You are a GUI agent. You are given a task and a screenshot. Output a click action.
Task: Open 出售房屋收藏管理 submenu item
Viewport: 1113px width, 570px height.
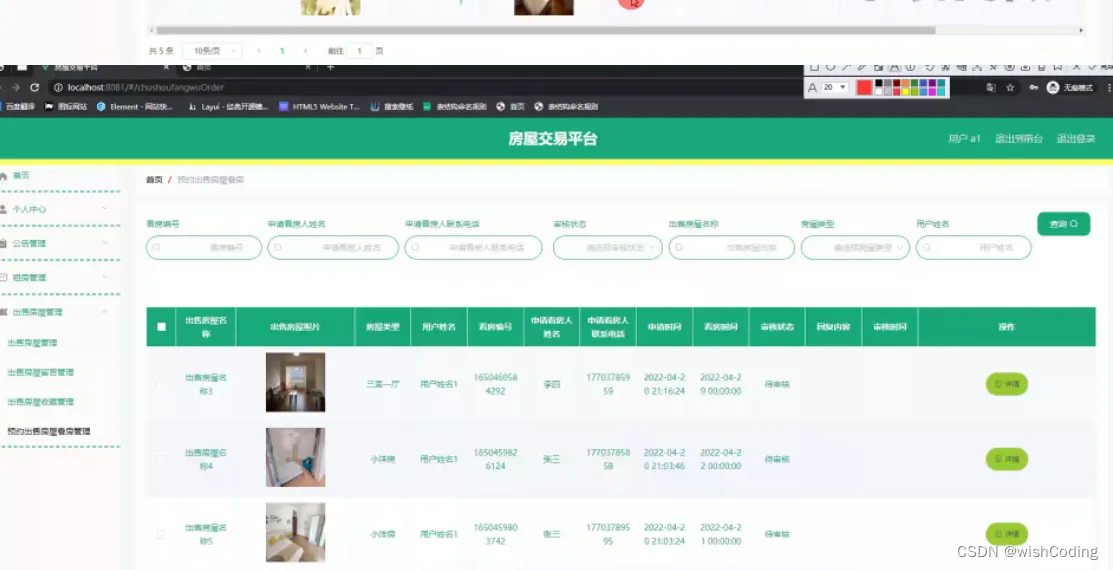(x=40, y=402)
